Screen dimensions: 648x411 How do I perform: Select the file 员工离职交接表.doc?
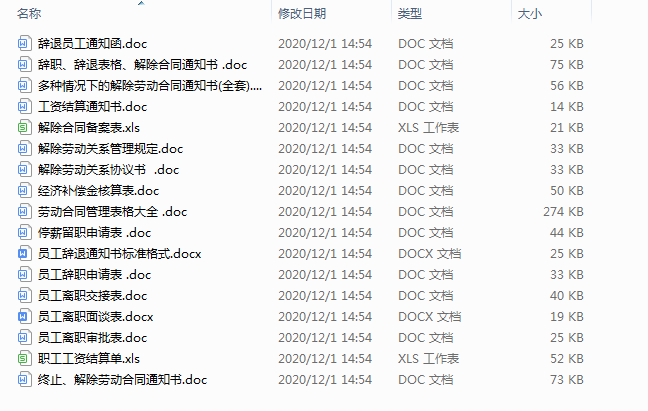pos(92,296)
